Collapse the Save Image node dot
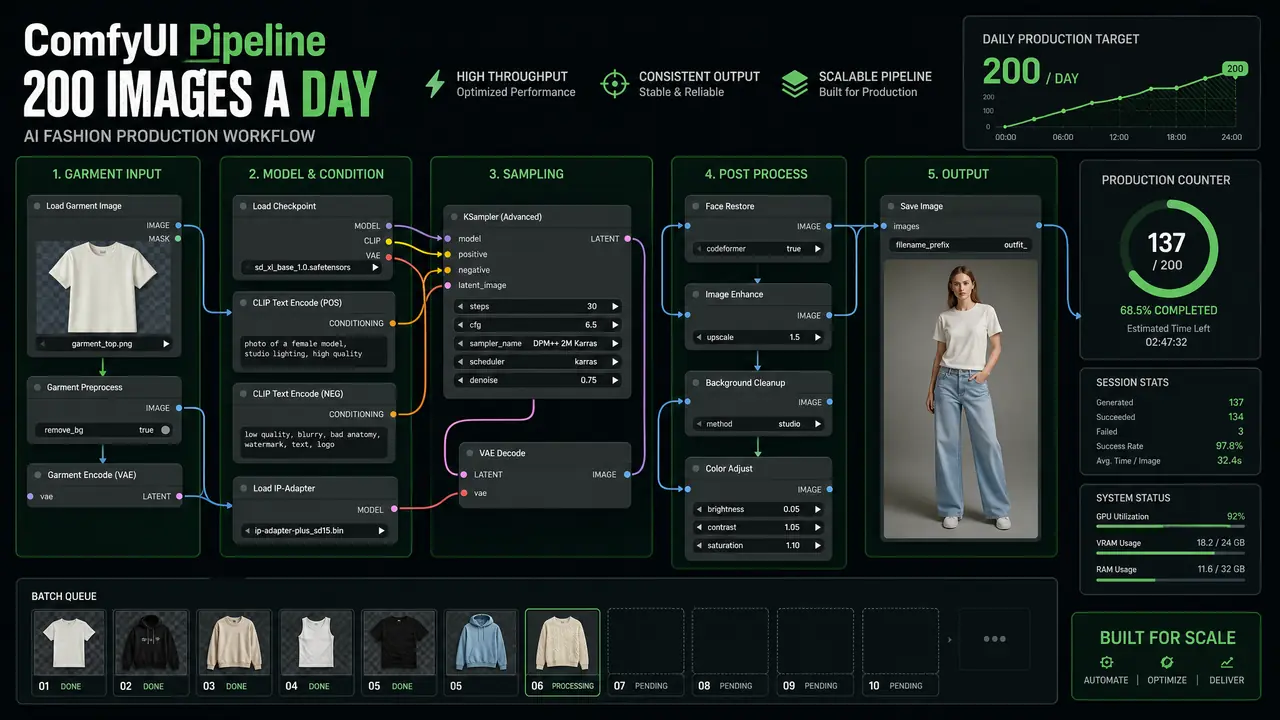 click(891, 207)
